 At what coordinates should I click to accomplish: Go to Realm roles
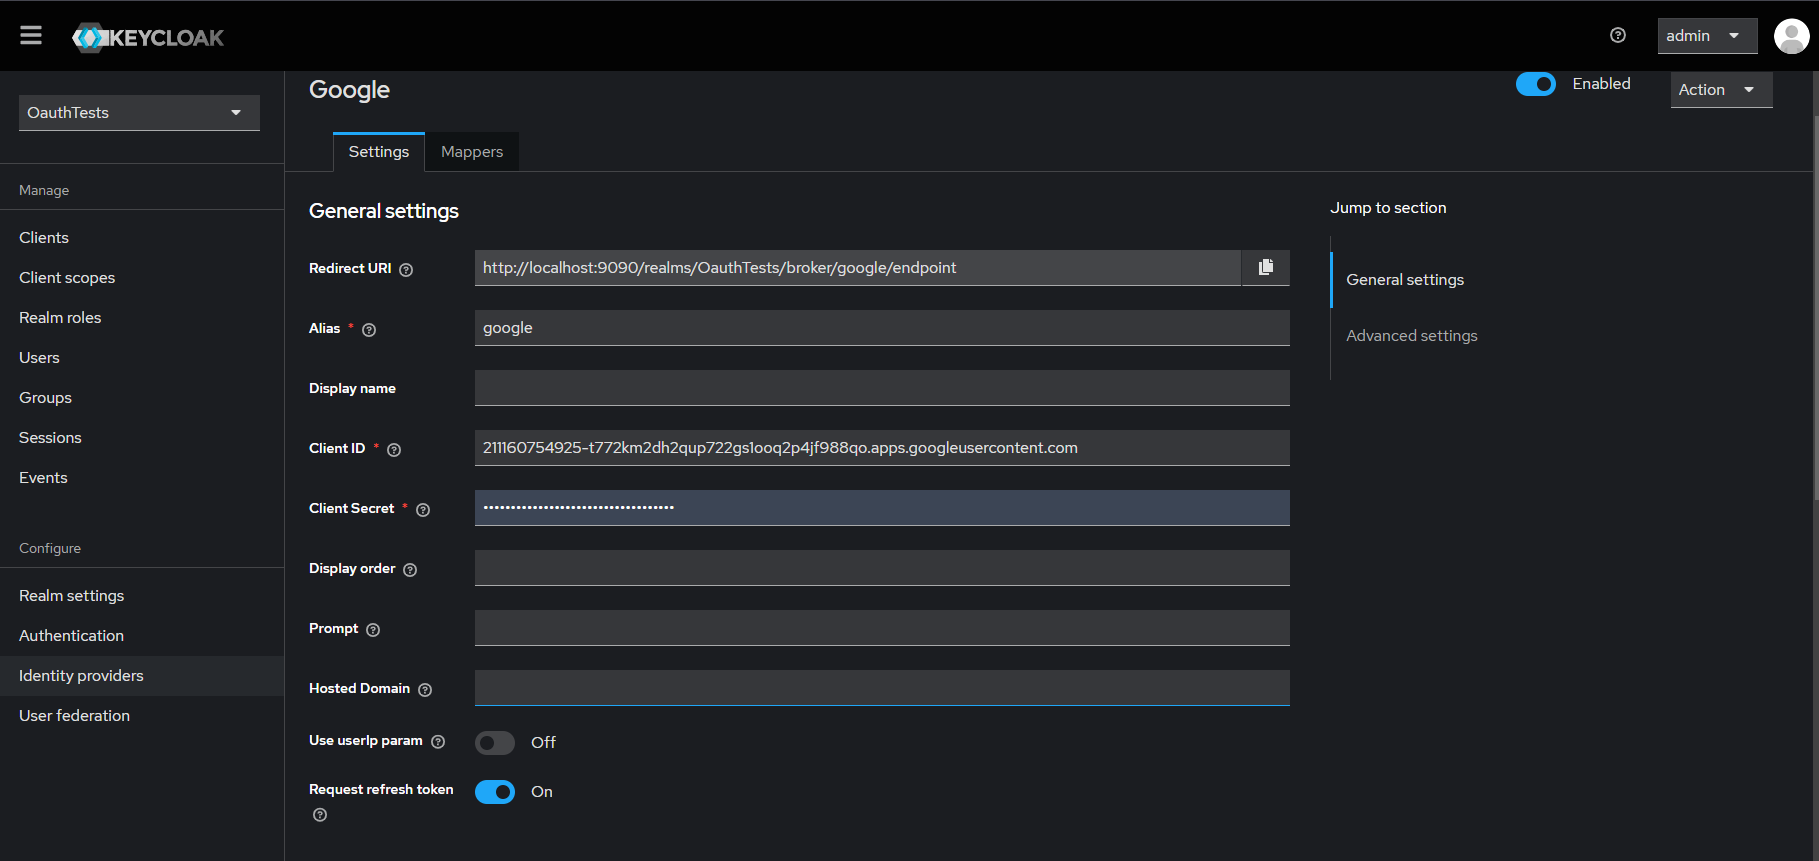click(142, 318)
